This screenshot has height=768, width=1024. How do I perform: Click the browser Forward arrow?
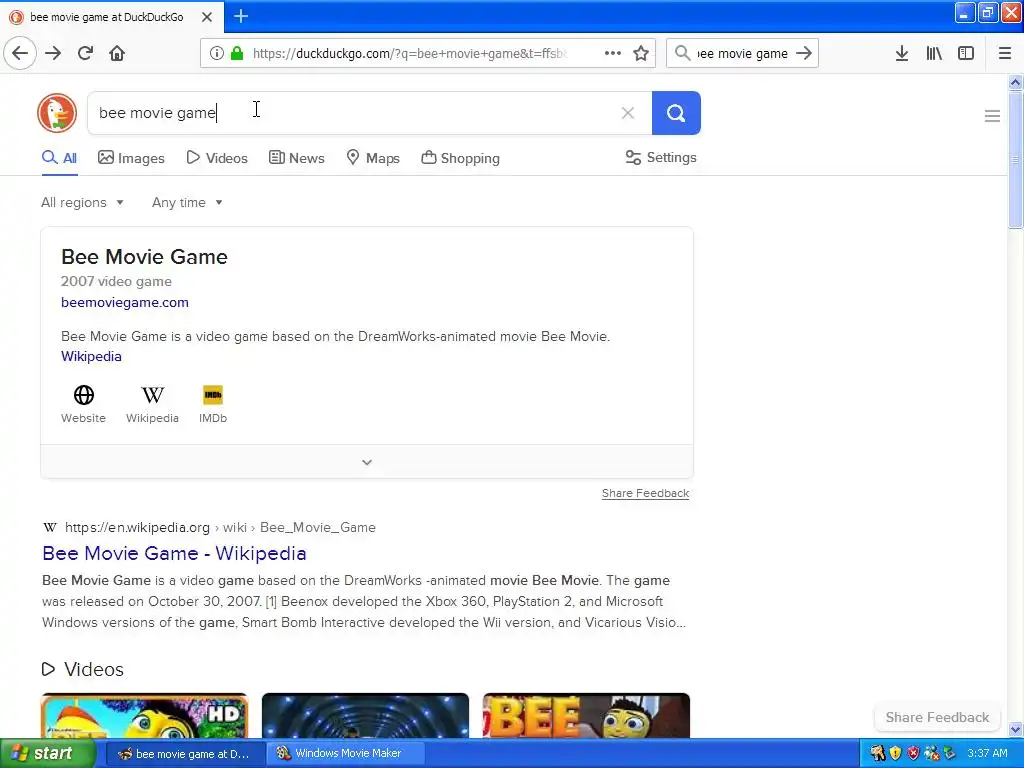click(x=53, y=53)
